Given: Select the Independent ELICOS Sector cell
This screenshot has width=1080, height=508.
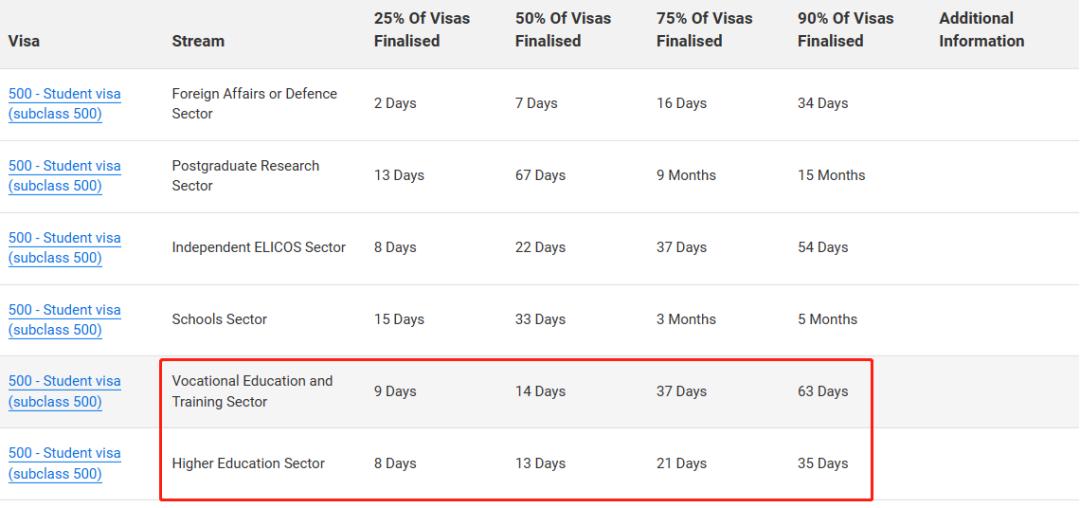Looking at the screenshot, I should pos(259,247).
